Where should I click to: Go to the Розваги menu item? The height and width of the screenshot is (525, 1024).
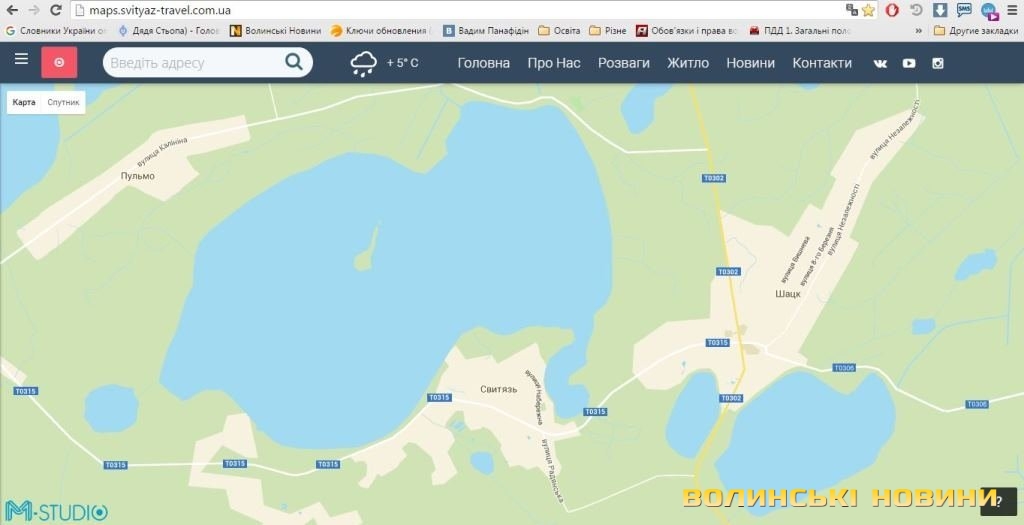pyautogui.click(x=623, y=63)
